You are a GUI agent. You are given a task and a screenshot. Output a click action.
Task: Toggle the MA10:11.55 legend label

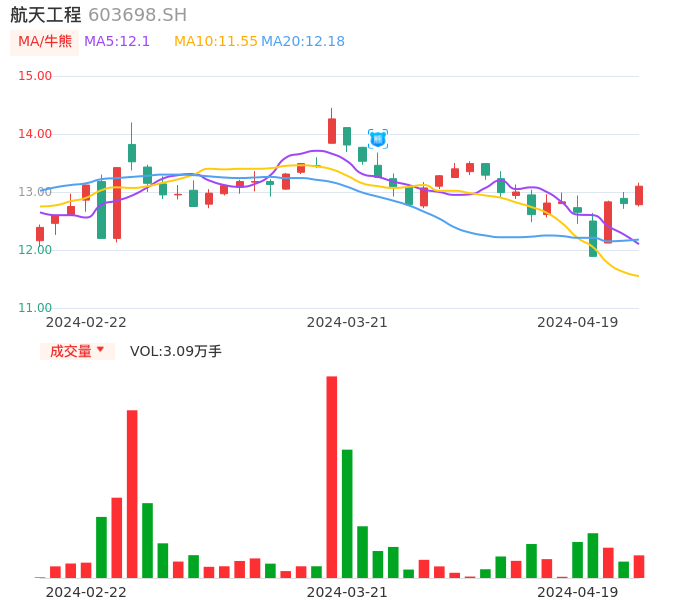pyautogui.click(x=215, y=42)
